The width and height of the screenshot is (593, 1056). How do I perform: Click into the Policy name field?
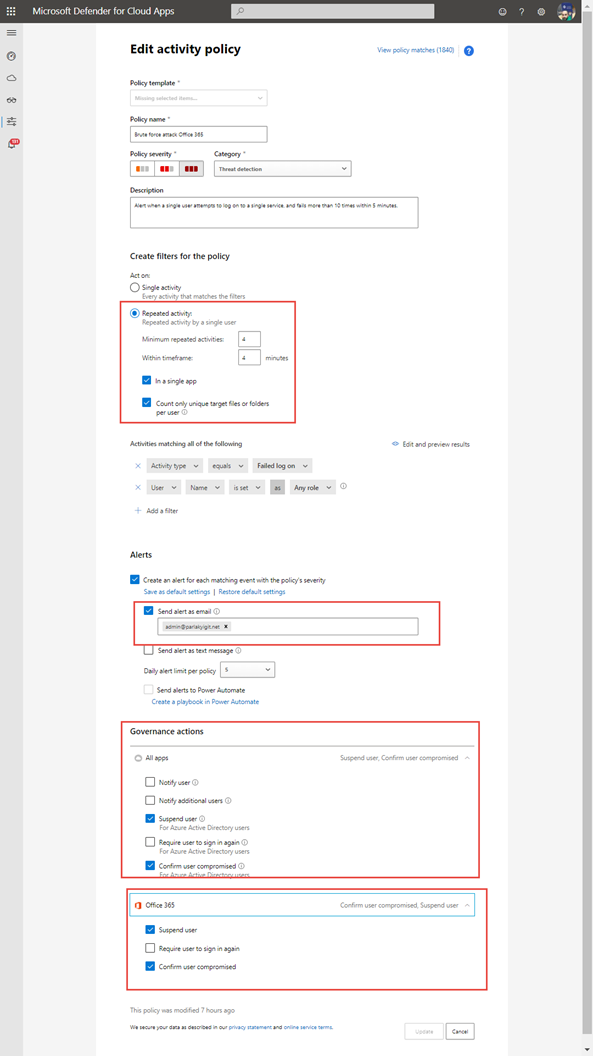199,134
